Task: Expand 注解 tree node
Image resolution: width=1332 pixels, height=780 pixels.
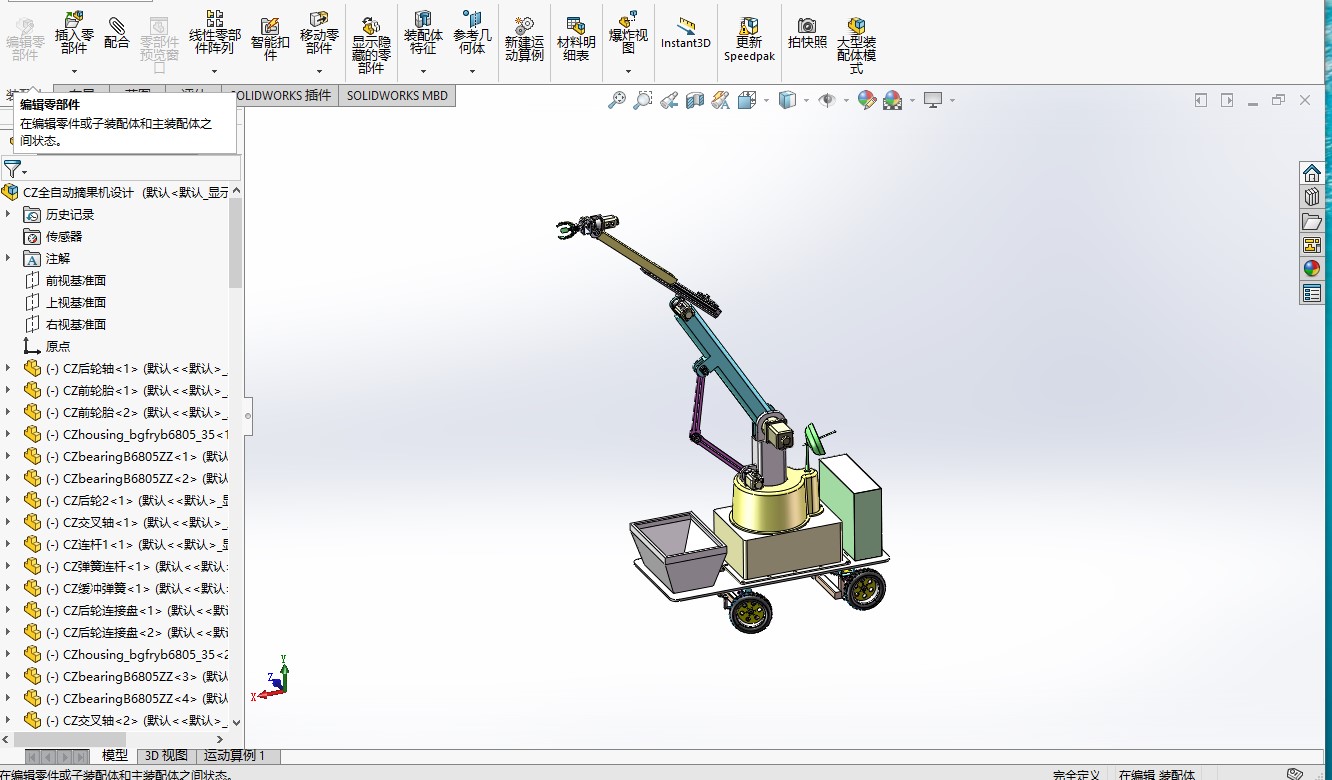Action: click(x=9, y=258)
